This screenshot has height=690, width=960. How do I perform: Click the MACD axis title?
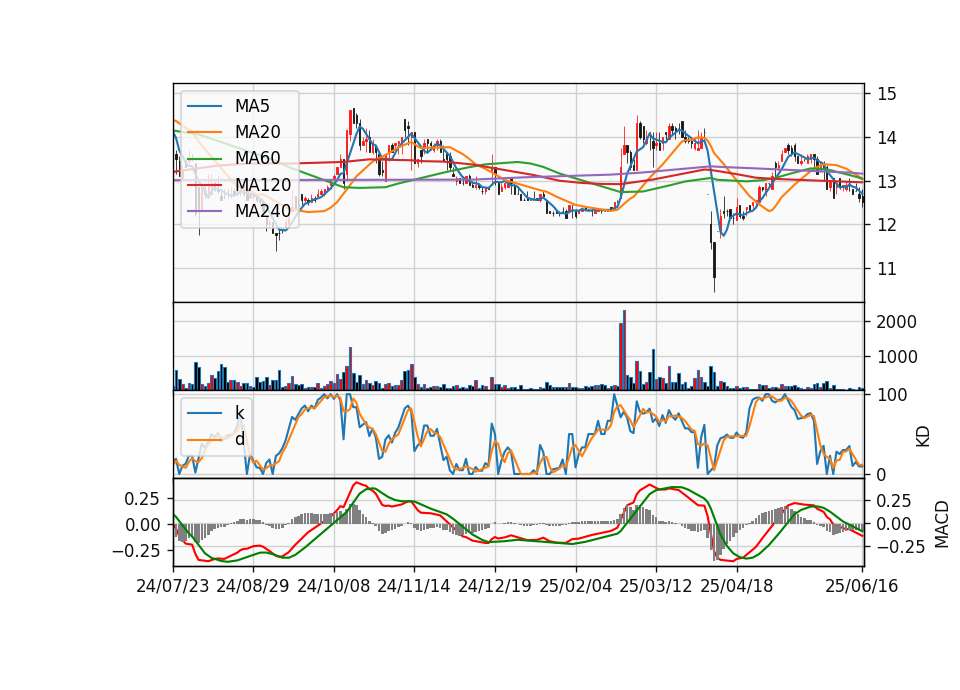[942, 525]
